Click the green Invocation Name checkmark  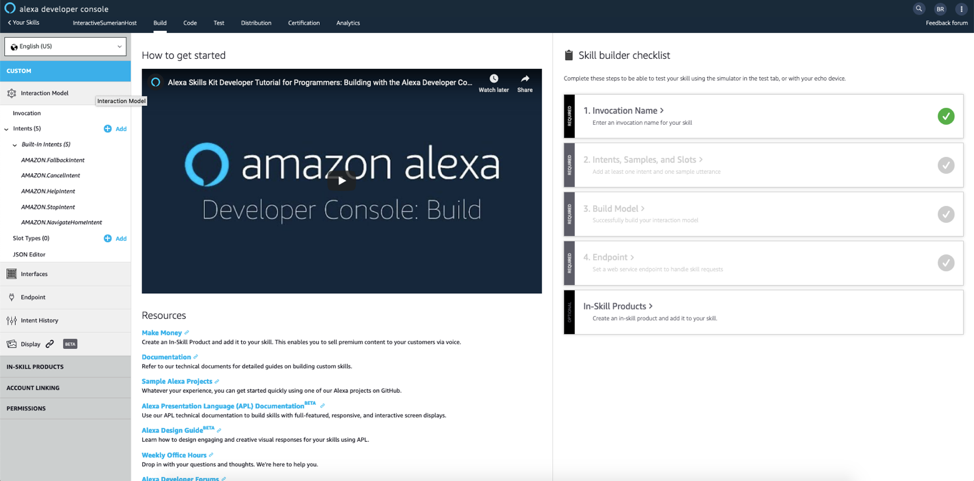point(946,116)
